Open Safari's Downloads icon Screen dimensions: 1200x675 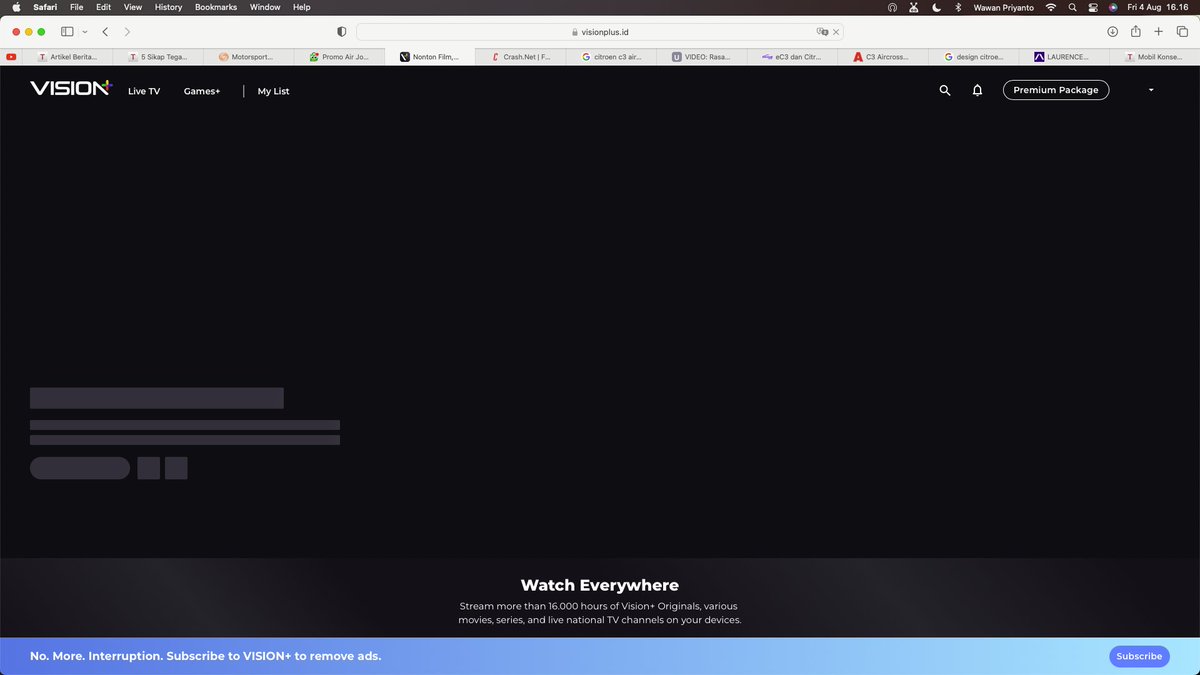point(1111,31)
